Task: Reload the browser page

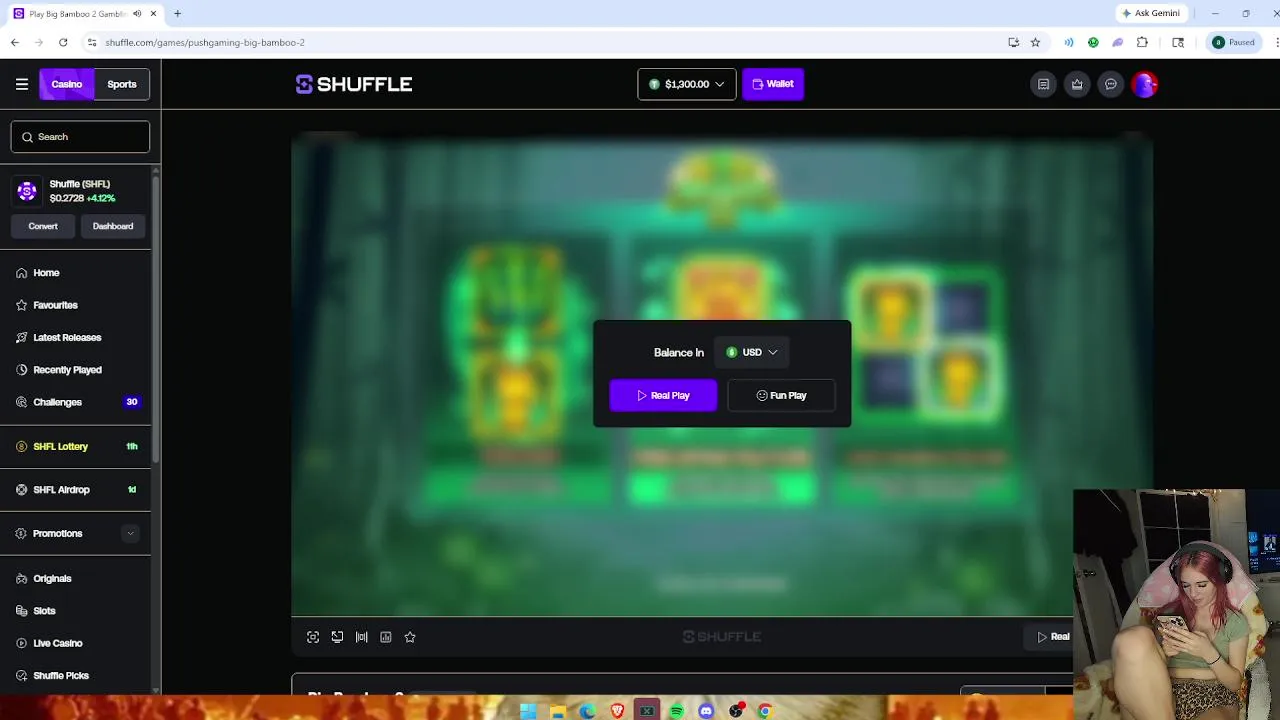Action: 63,42
